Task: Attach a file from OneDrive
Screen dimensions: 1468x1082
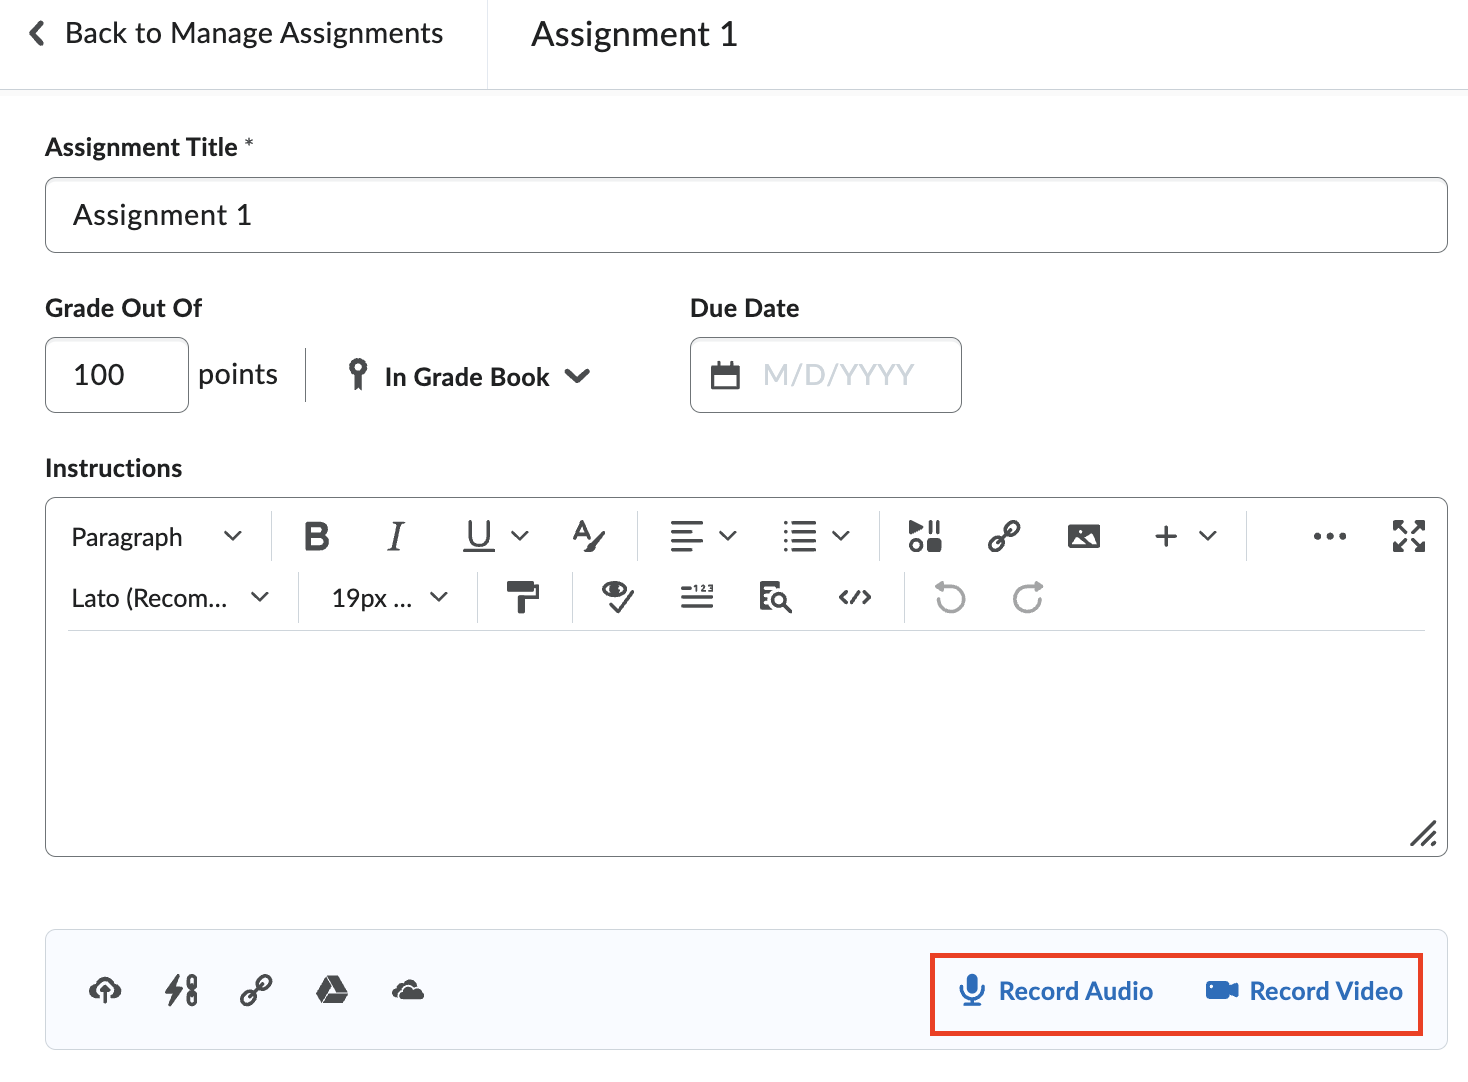Action: click(x=408, y=990)
